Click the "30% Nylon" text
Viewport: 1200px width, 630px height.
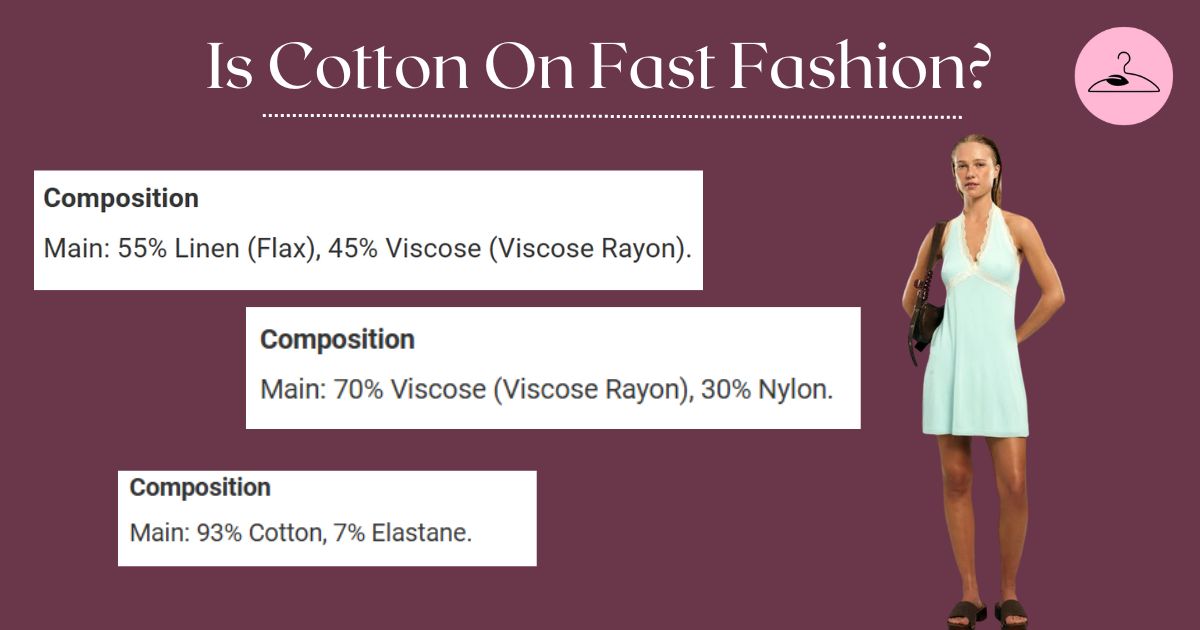[765, 389]
